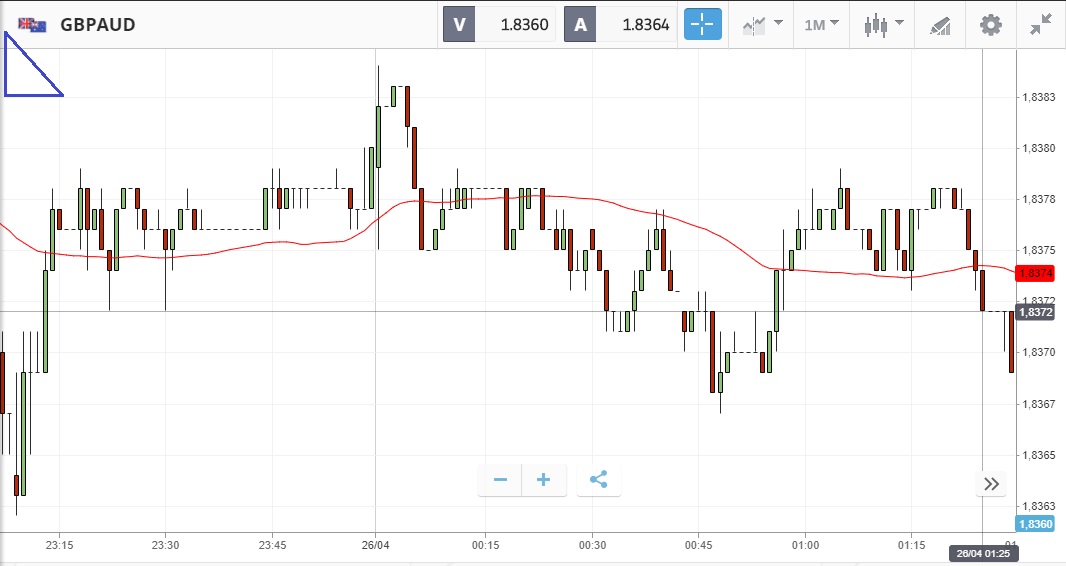This screenshot has width=1066, height=566.
Task: Select the drawing tools pencil icon
Action: click(939, 24)
